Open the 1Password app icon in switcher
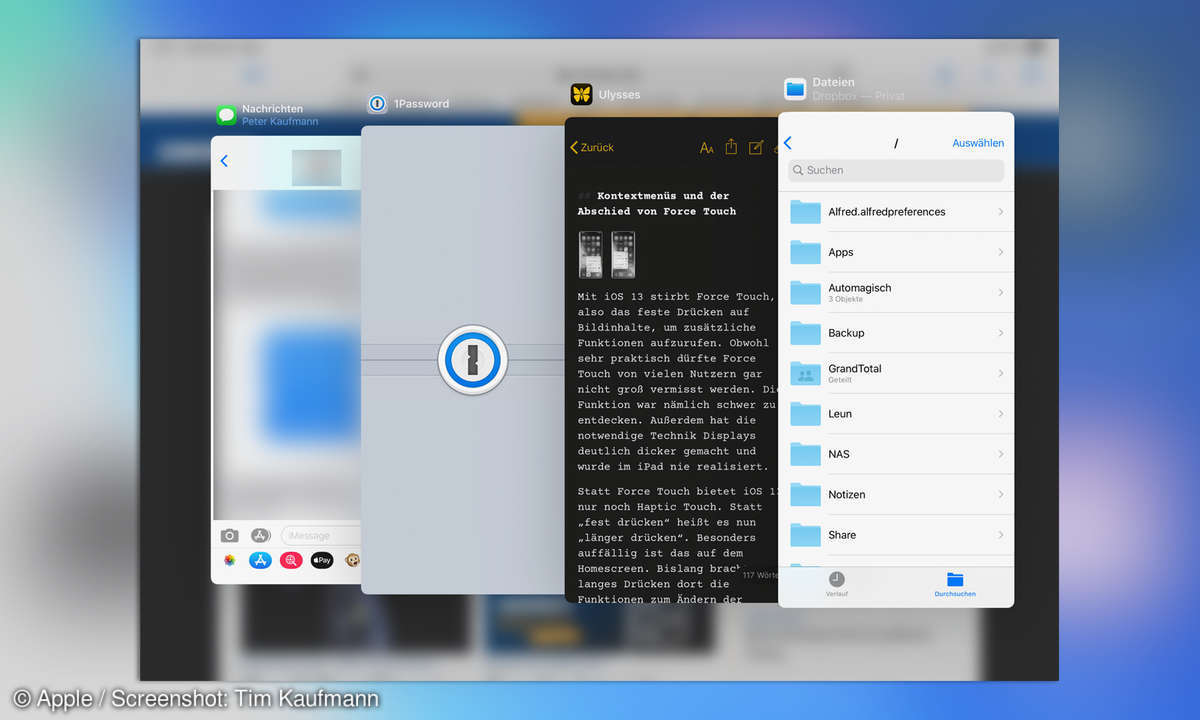 [377, 104]
